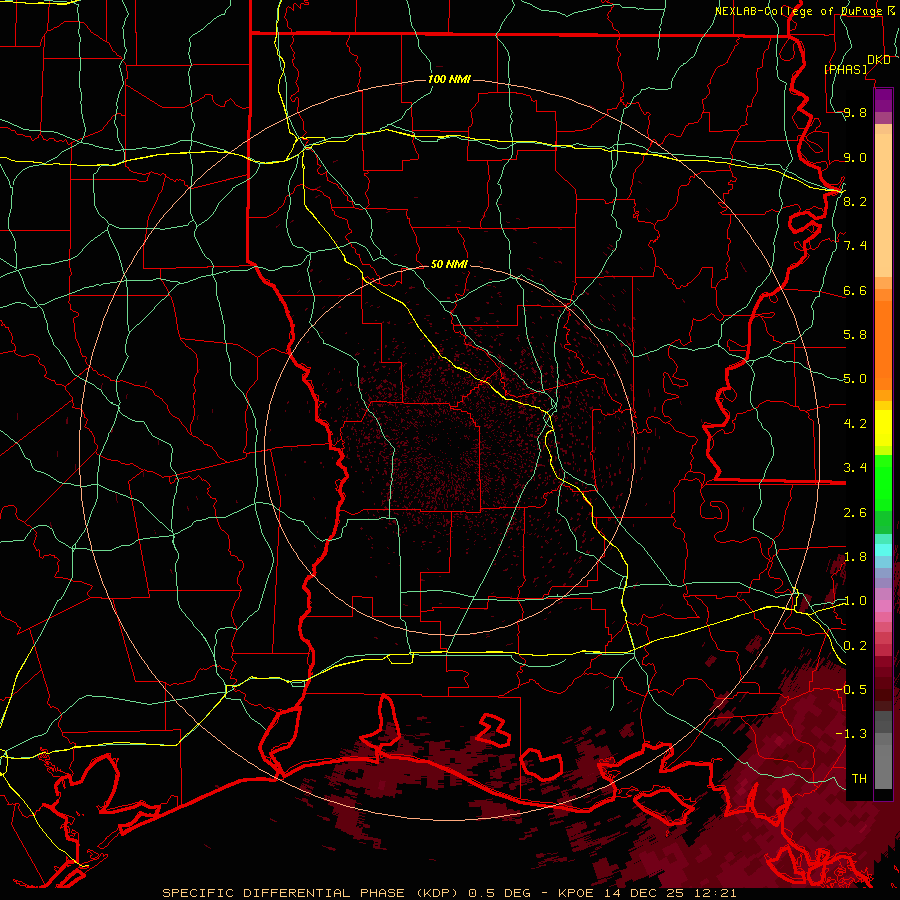Pick the pink segment near the 1.0 value
Image resolution: width=900 pixels, height=900 pixels.
tap(883, 606)
